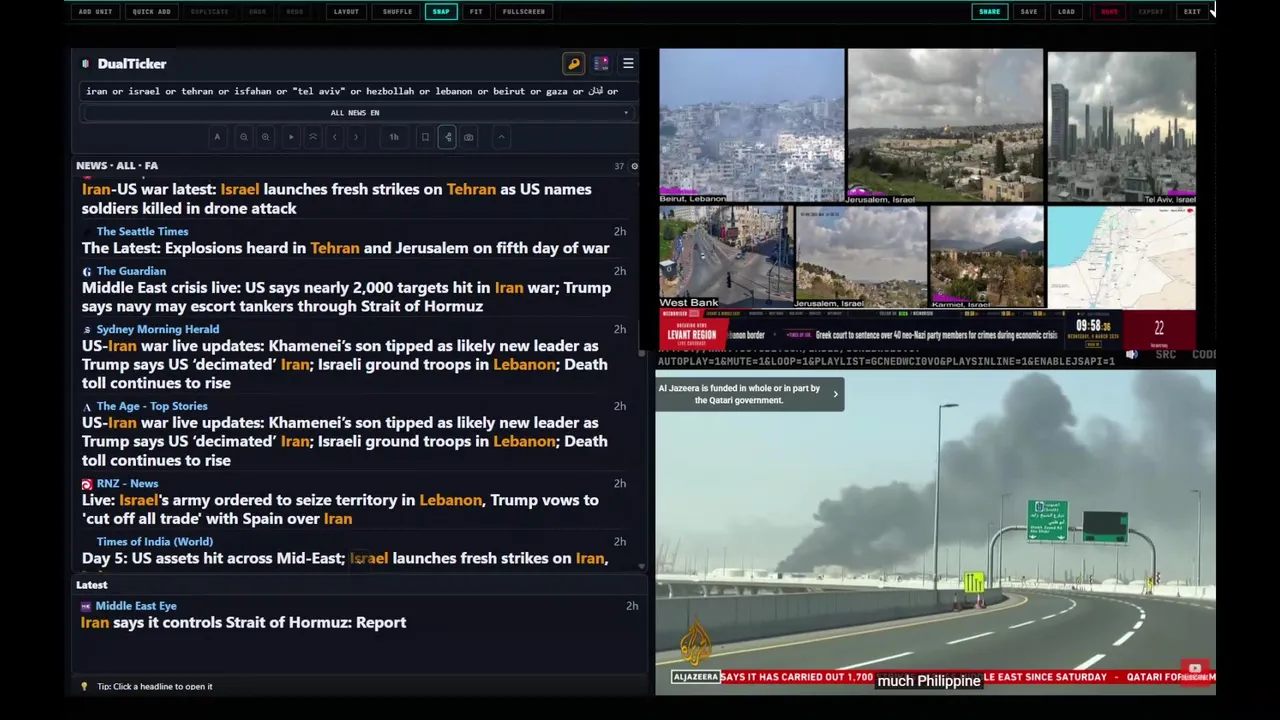Viewport: 1280px width, 720px height.
Task: Toggle the SNAP mode button
Action: [441, 12]
